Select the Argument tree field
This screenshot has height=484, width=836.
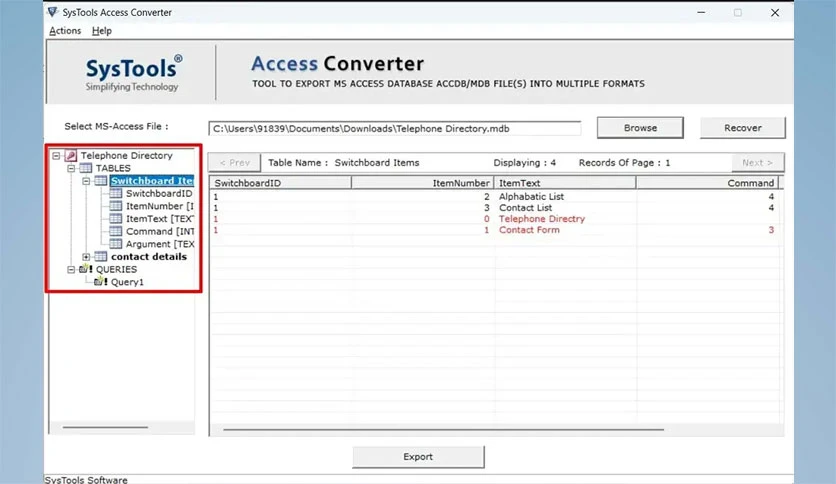159,244
